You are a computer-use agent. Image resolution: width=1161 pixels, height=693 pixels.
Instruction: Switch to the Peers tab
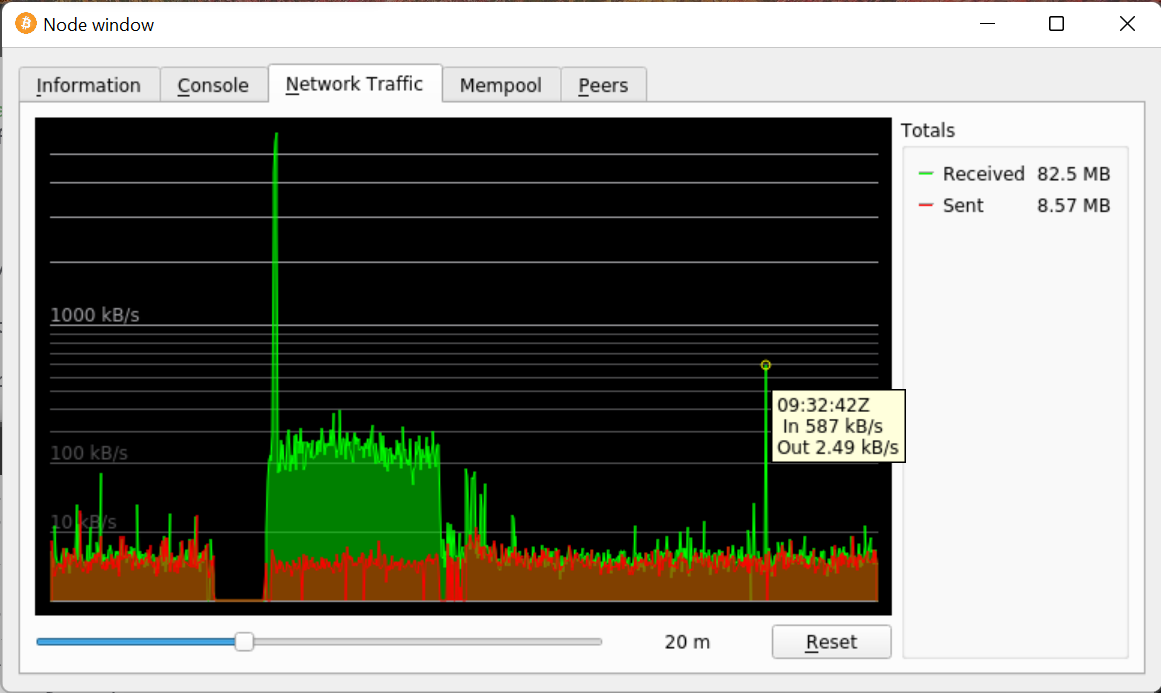[x=603, y=85]
